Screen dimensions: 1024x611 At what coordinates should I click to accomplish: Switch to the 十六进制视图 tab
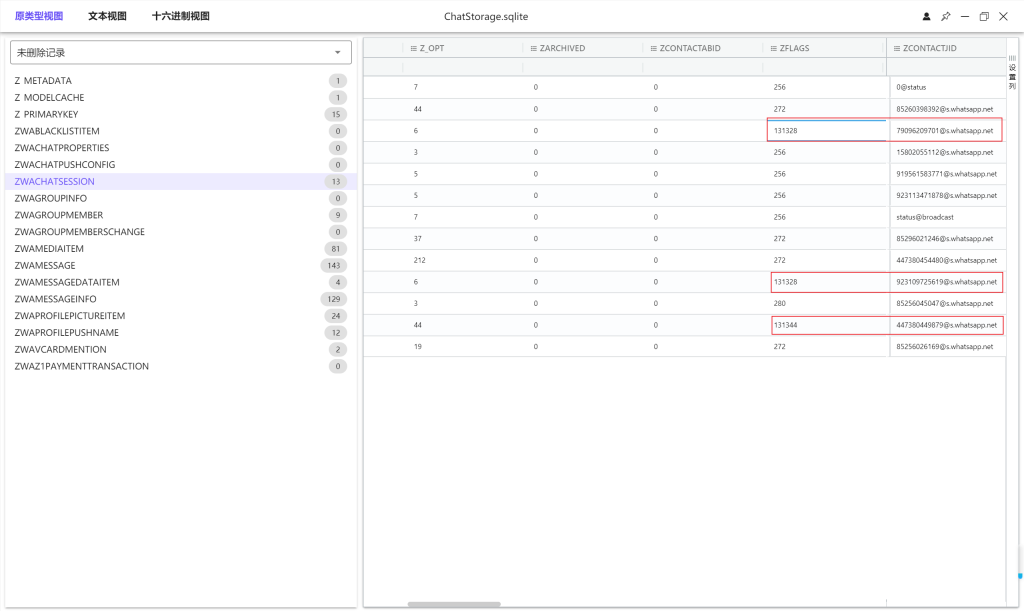pyautogui.click(x=181, y=17)
